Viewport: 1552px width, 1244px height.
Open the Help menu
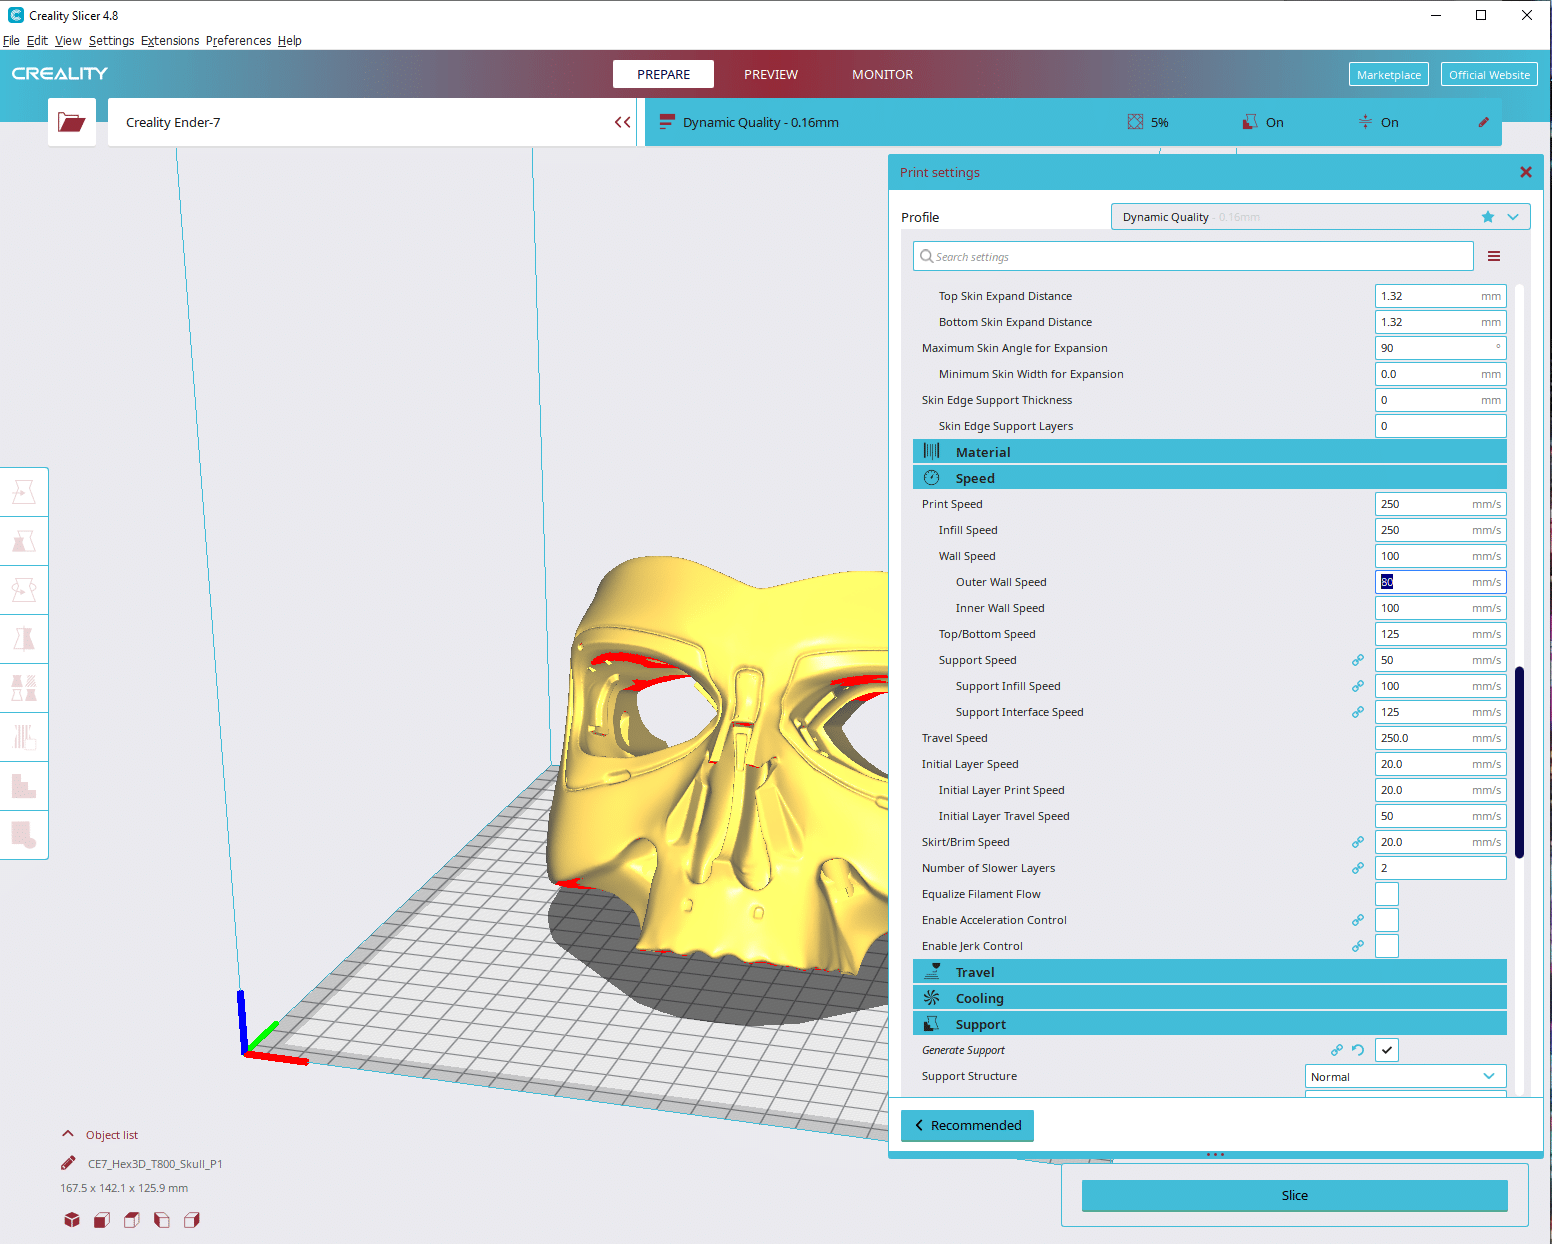click(290, 41)
